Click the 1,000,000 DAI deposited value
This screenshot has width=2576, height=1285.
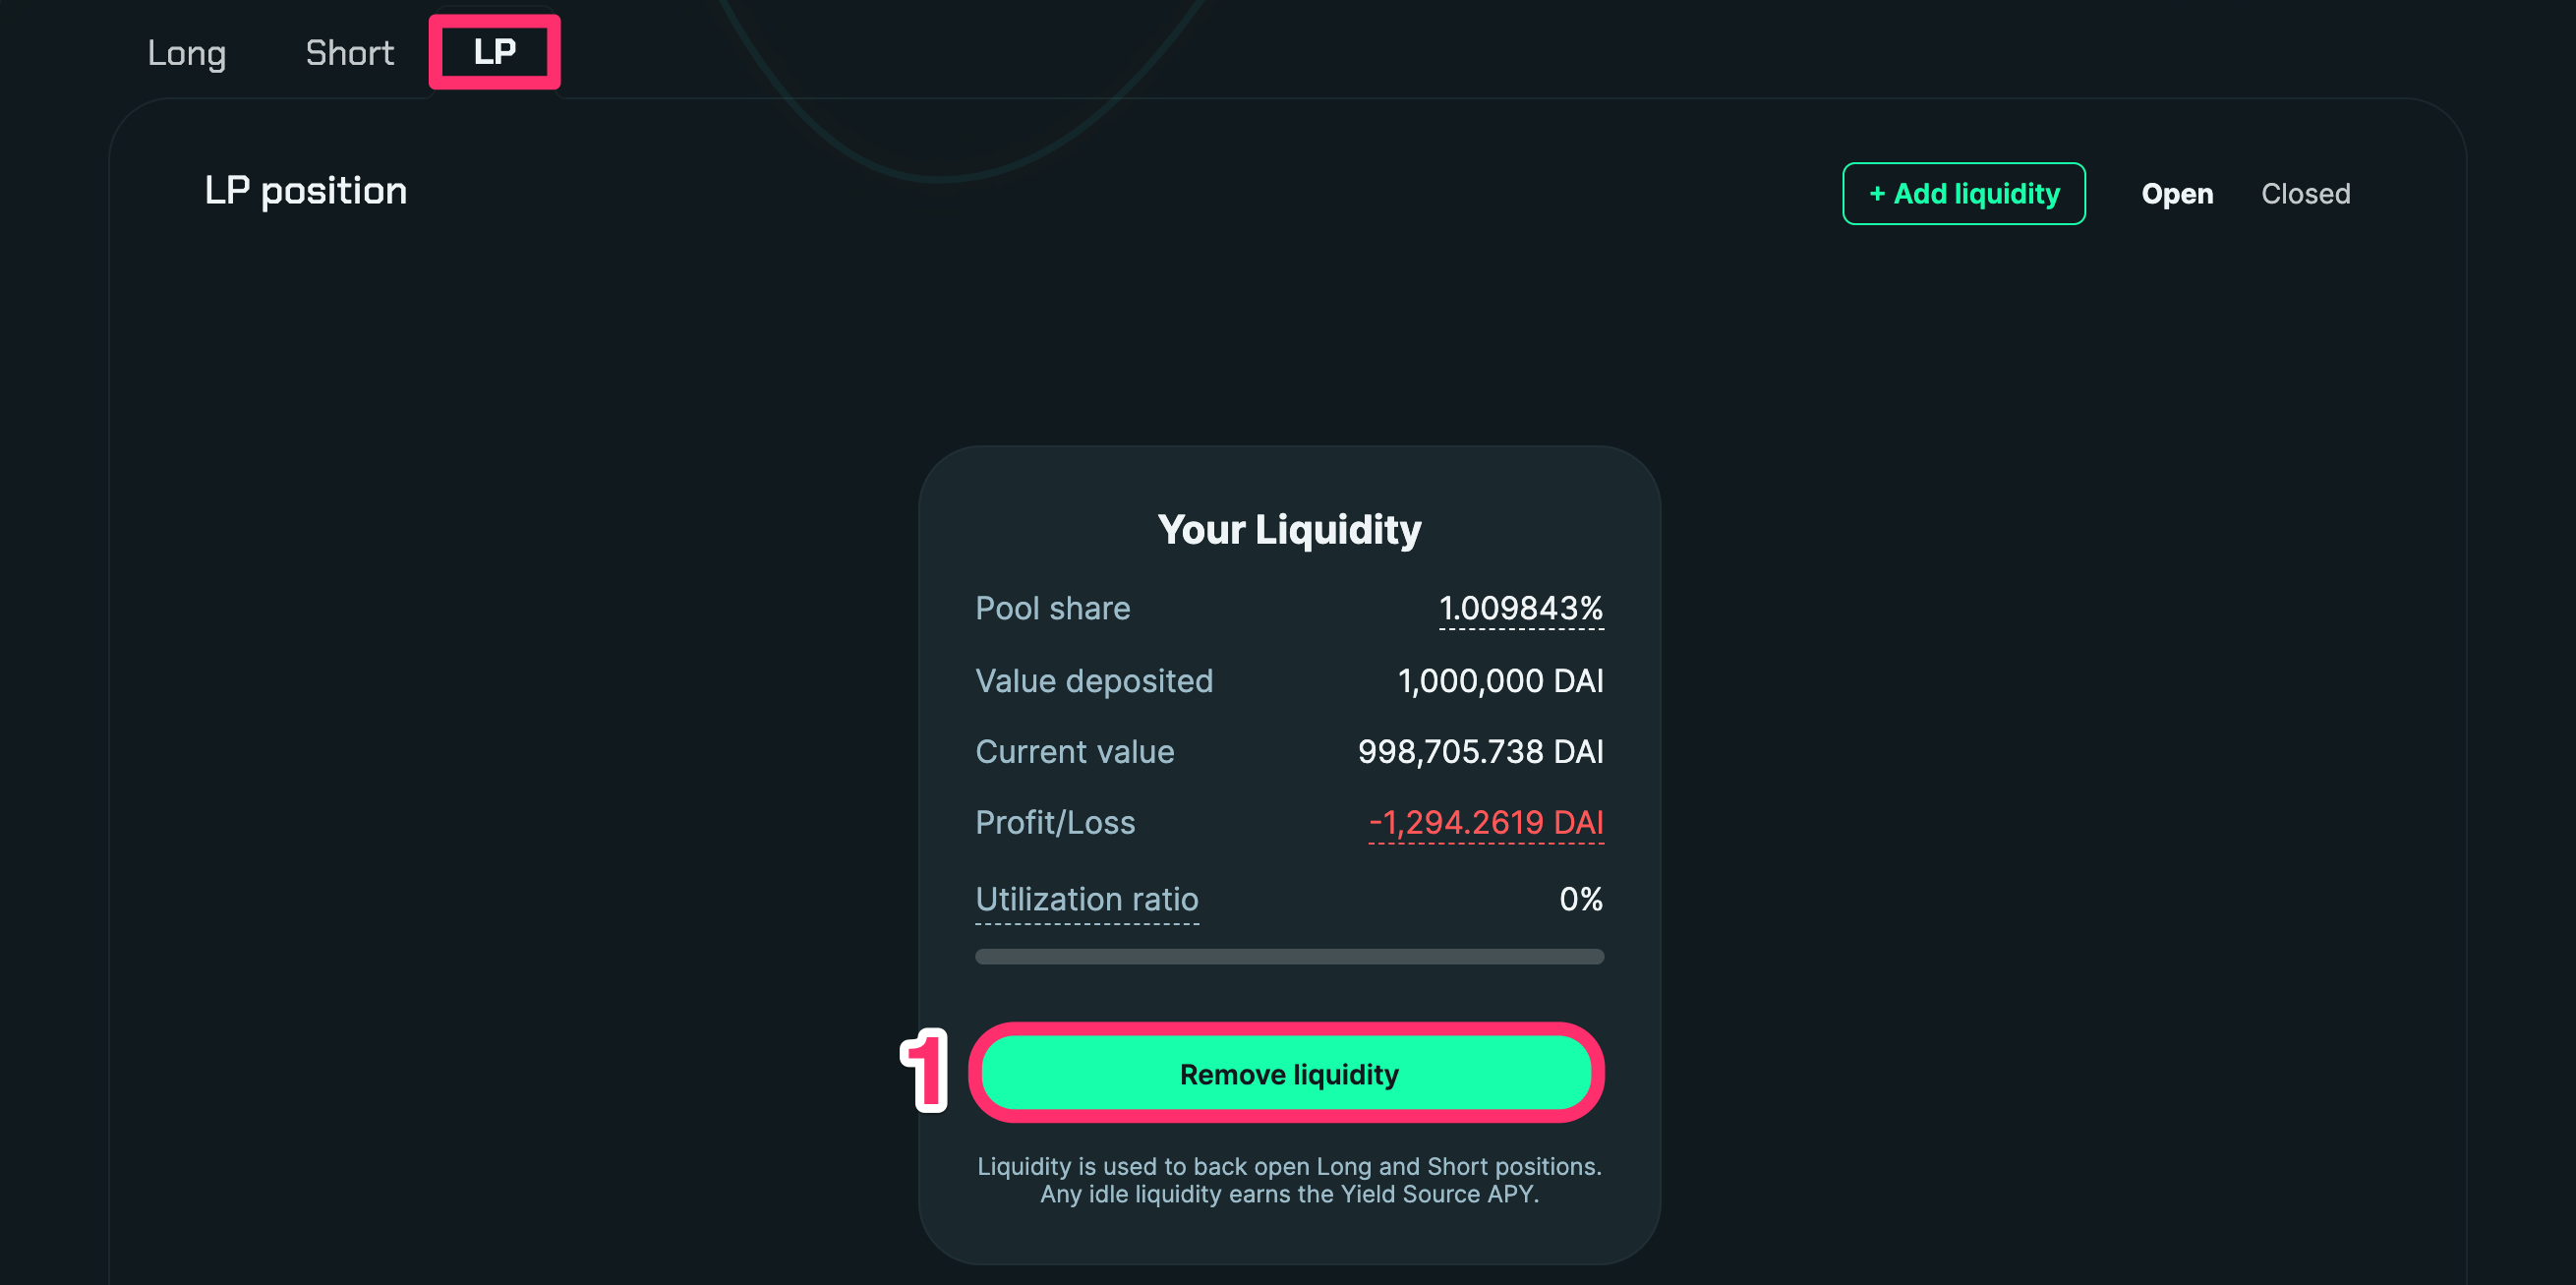tap(1500, 681)
